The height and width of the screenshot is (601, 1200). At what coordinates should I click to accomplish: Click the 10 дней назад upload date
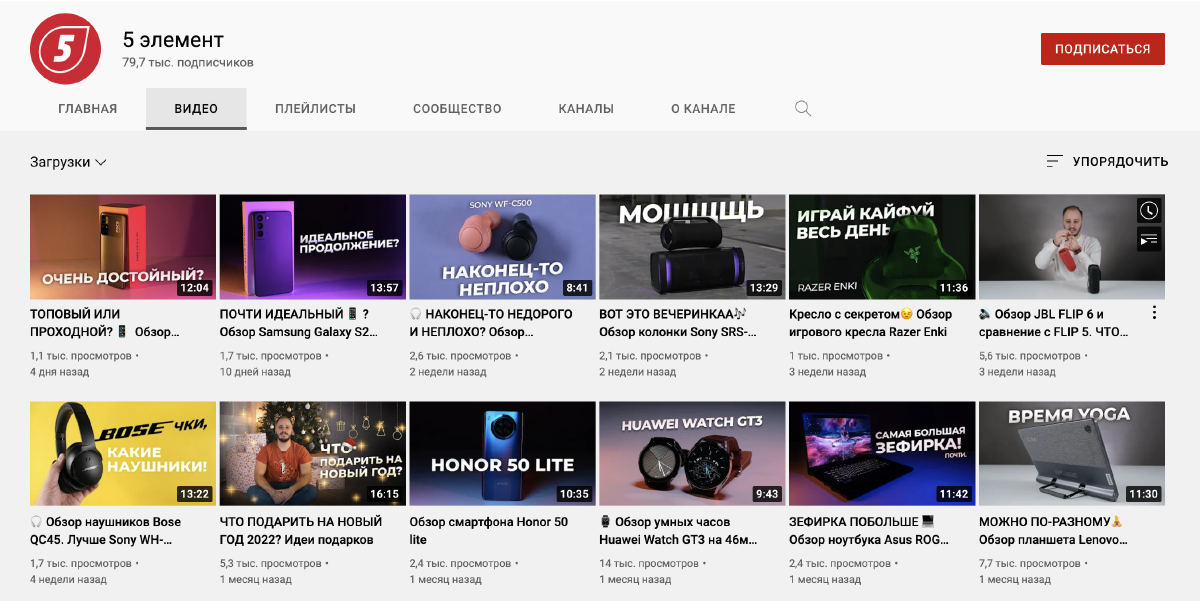click(x=255, y=372)
